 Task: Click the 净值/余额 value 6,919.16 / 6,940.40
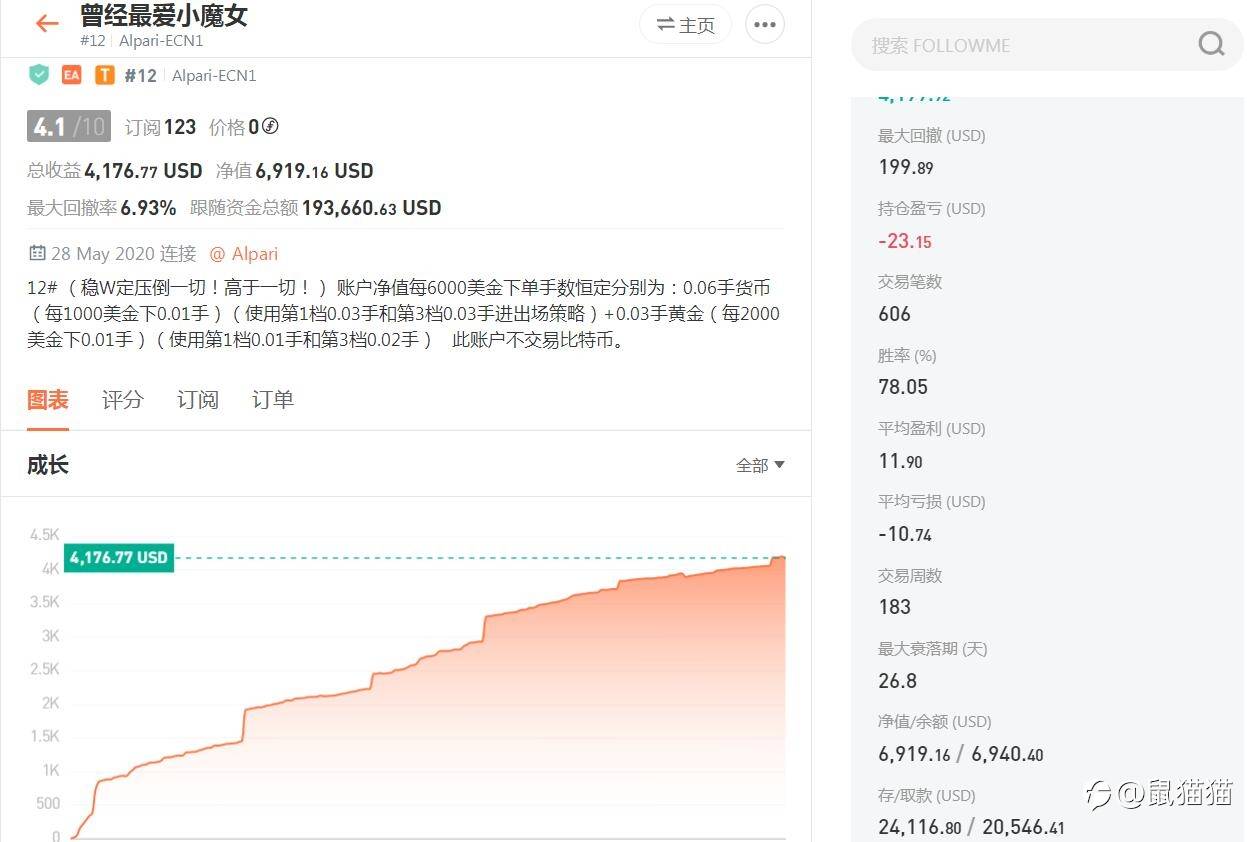tap(960, 754)
